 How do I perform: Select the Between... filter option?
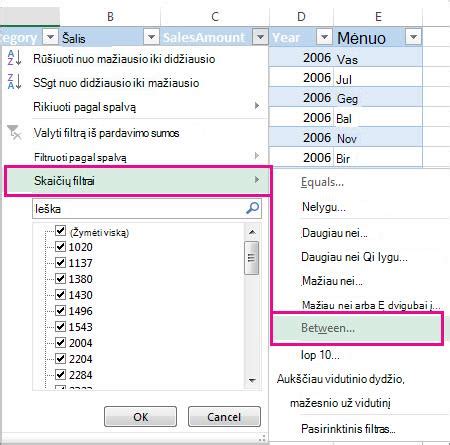[x=357, y=328]
